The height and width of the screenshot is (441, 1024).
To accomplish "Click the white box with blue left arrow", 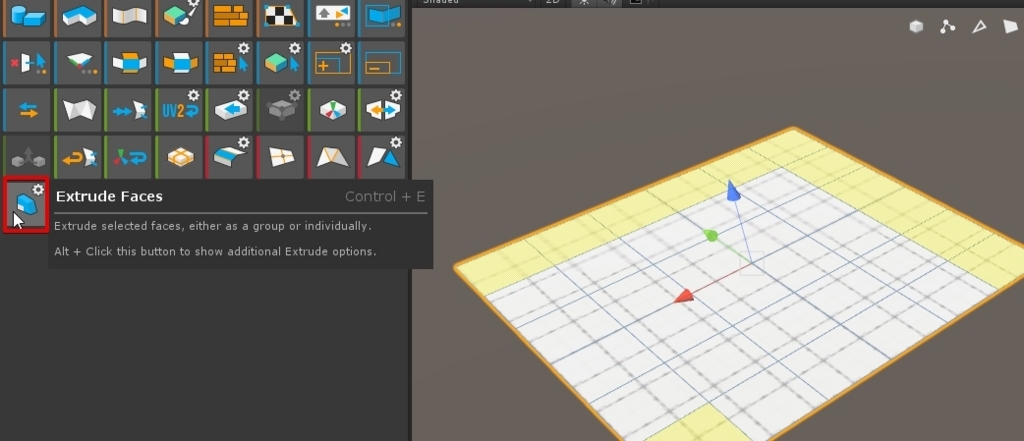I will pos(231,110).
